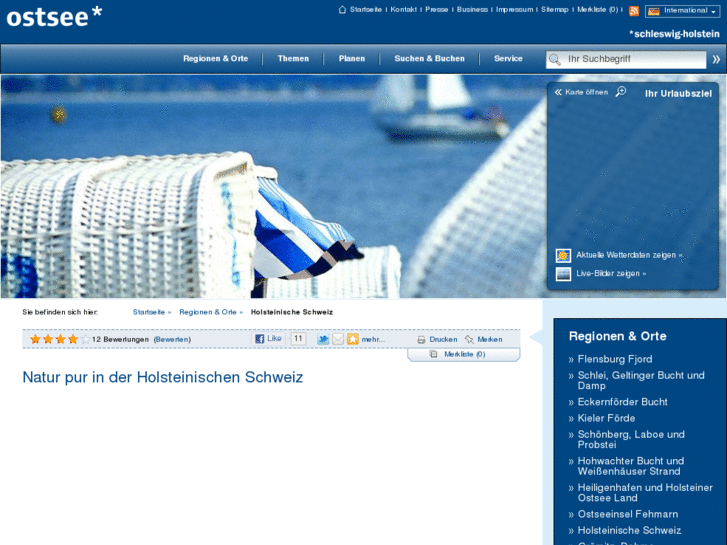Image resolution: width=727 pixels, height=545 pixels.
Task: Click Live-Bilder zeigen link
Action: 611,274
